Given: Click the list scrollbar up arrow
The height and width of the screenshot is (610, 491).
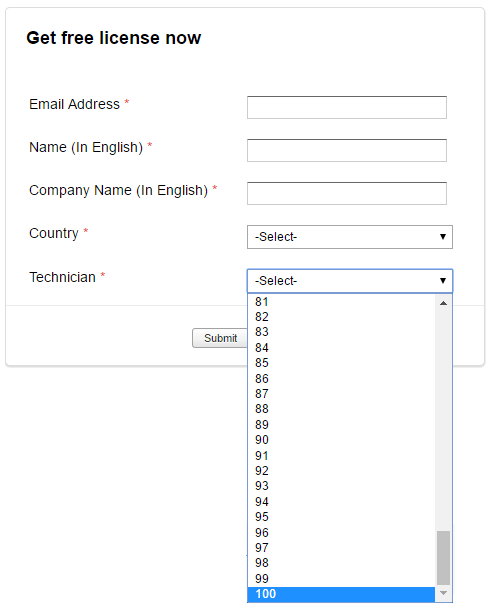Looking at the screenshot, I should click(443, 303).
